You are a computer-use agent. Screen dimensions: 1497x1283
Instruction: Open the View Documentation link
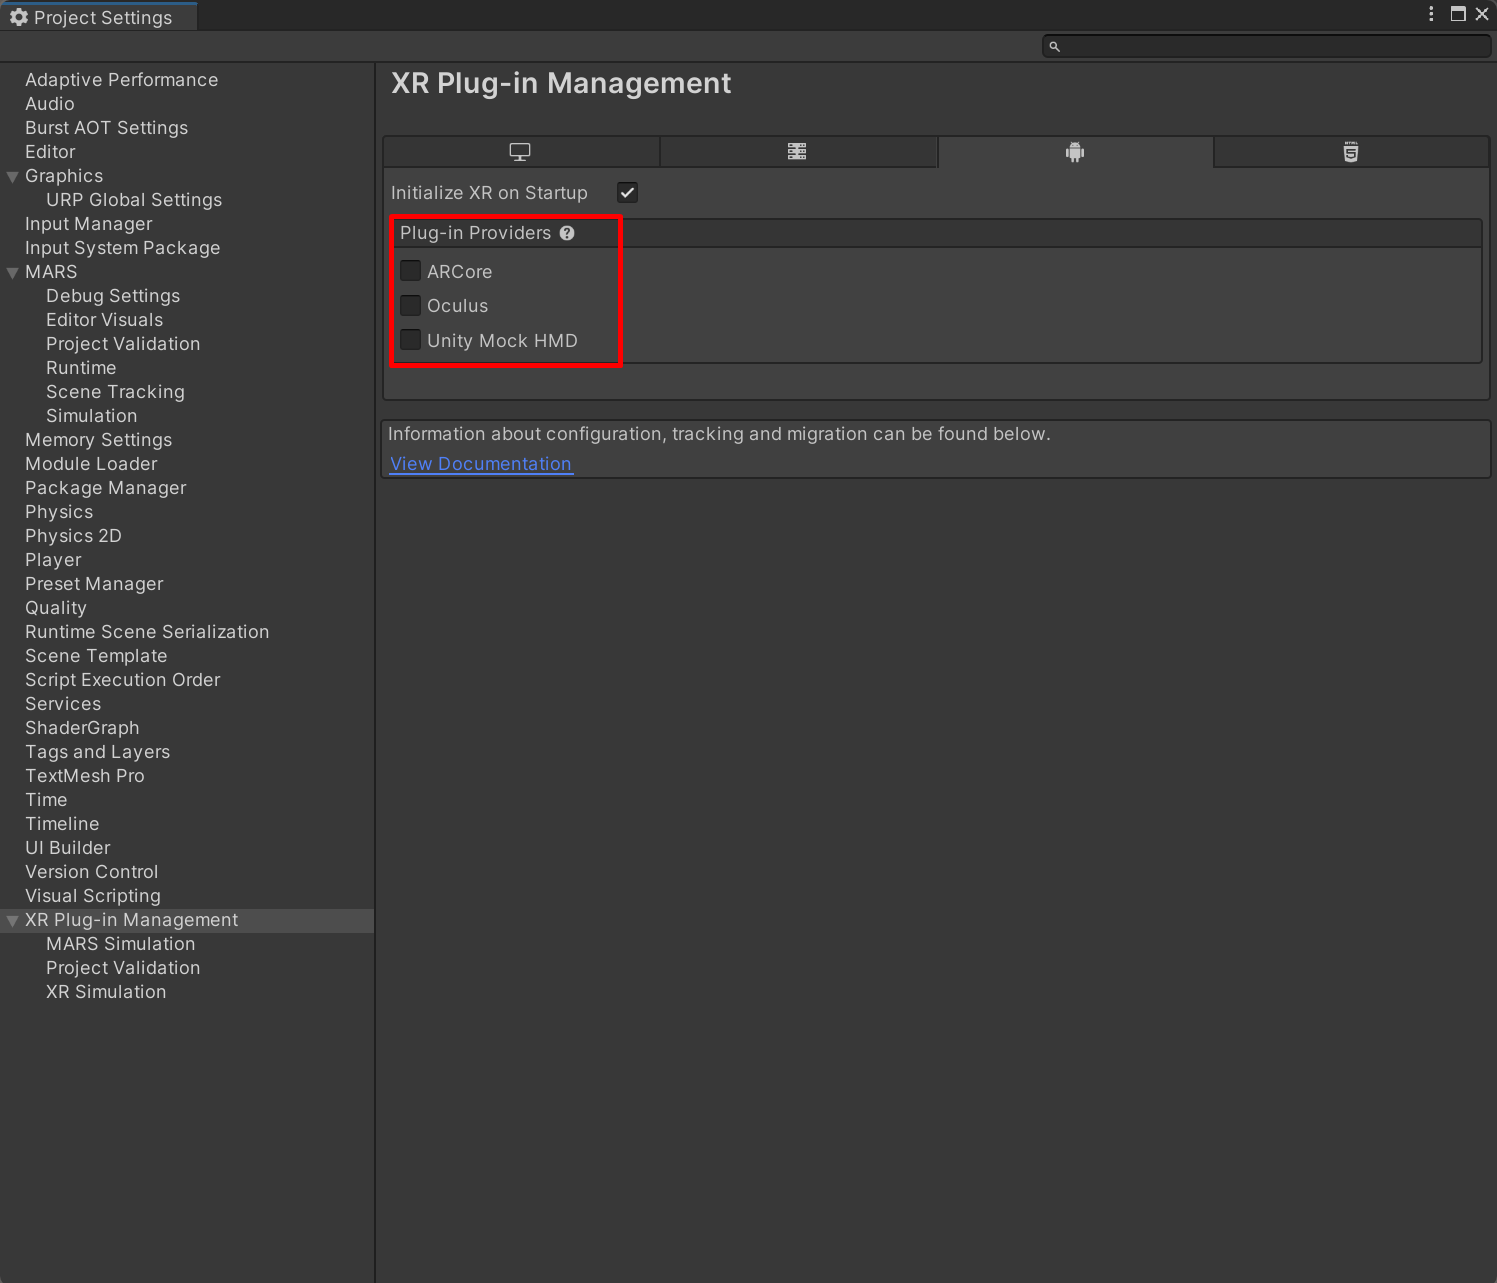481,464
